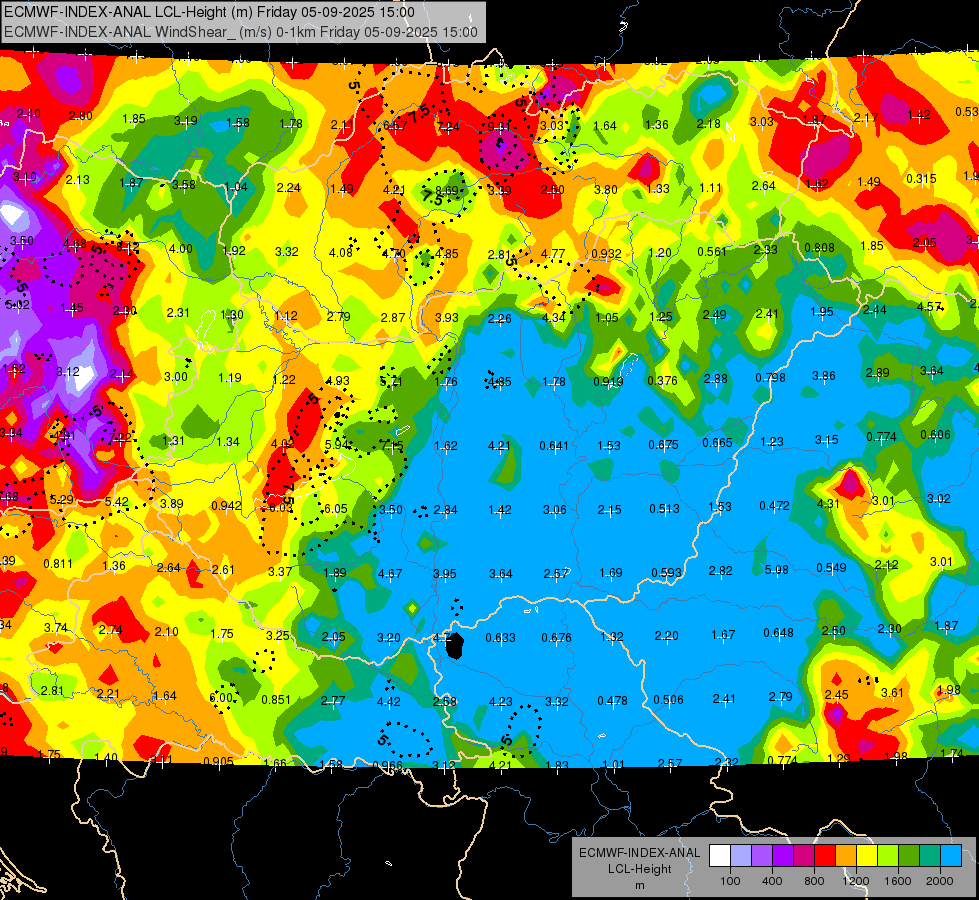This screenshot has width=979, height=900.
Task: Click the wind shear value 0.376
Action: [x=662, y=380]
